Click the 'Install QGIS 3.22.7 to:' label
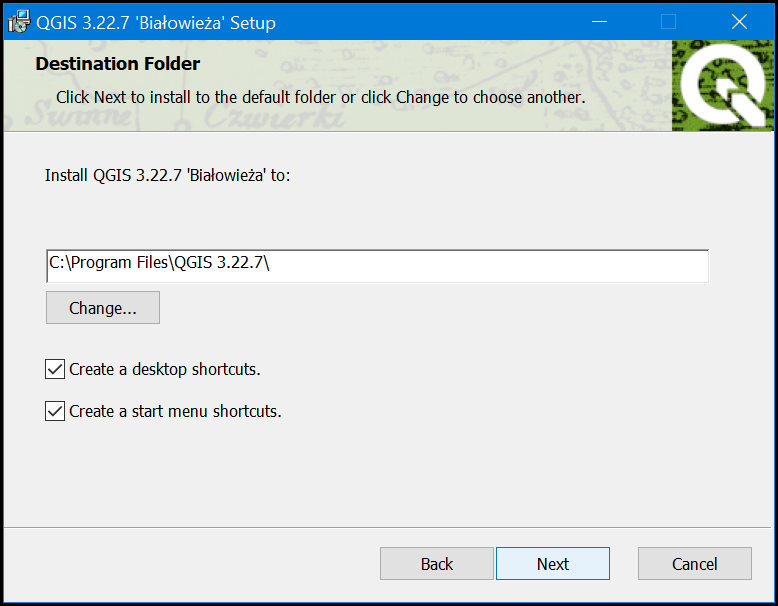 [x=167, y=175]
